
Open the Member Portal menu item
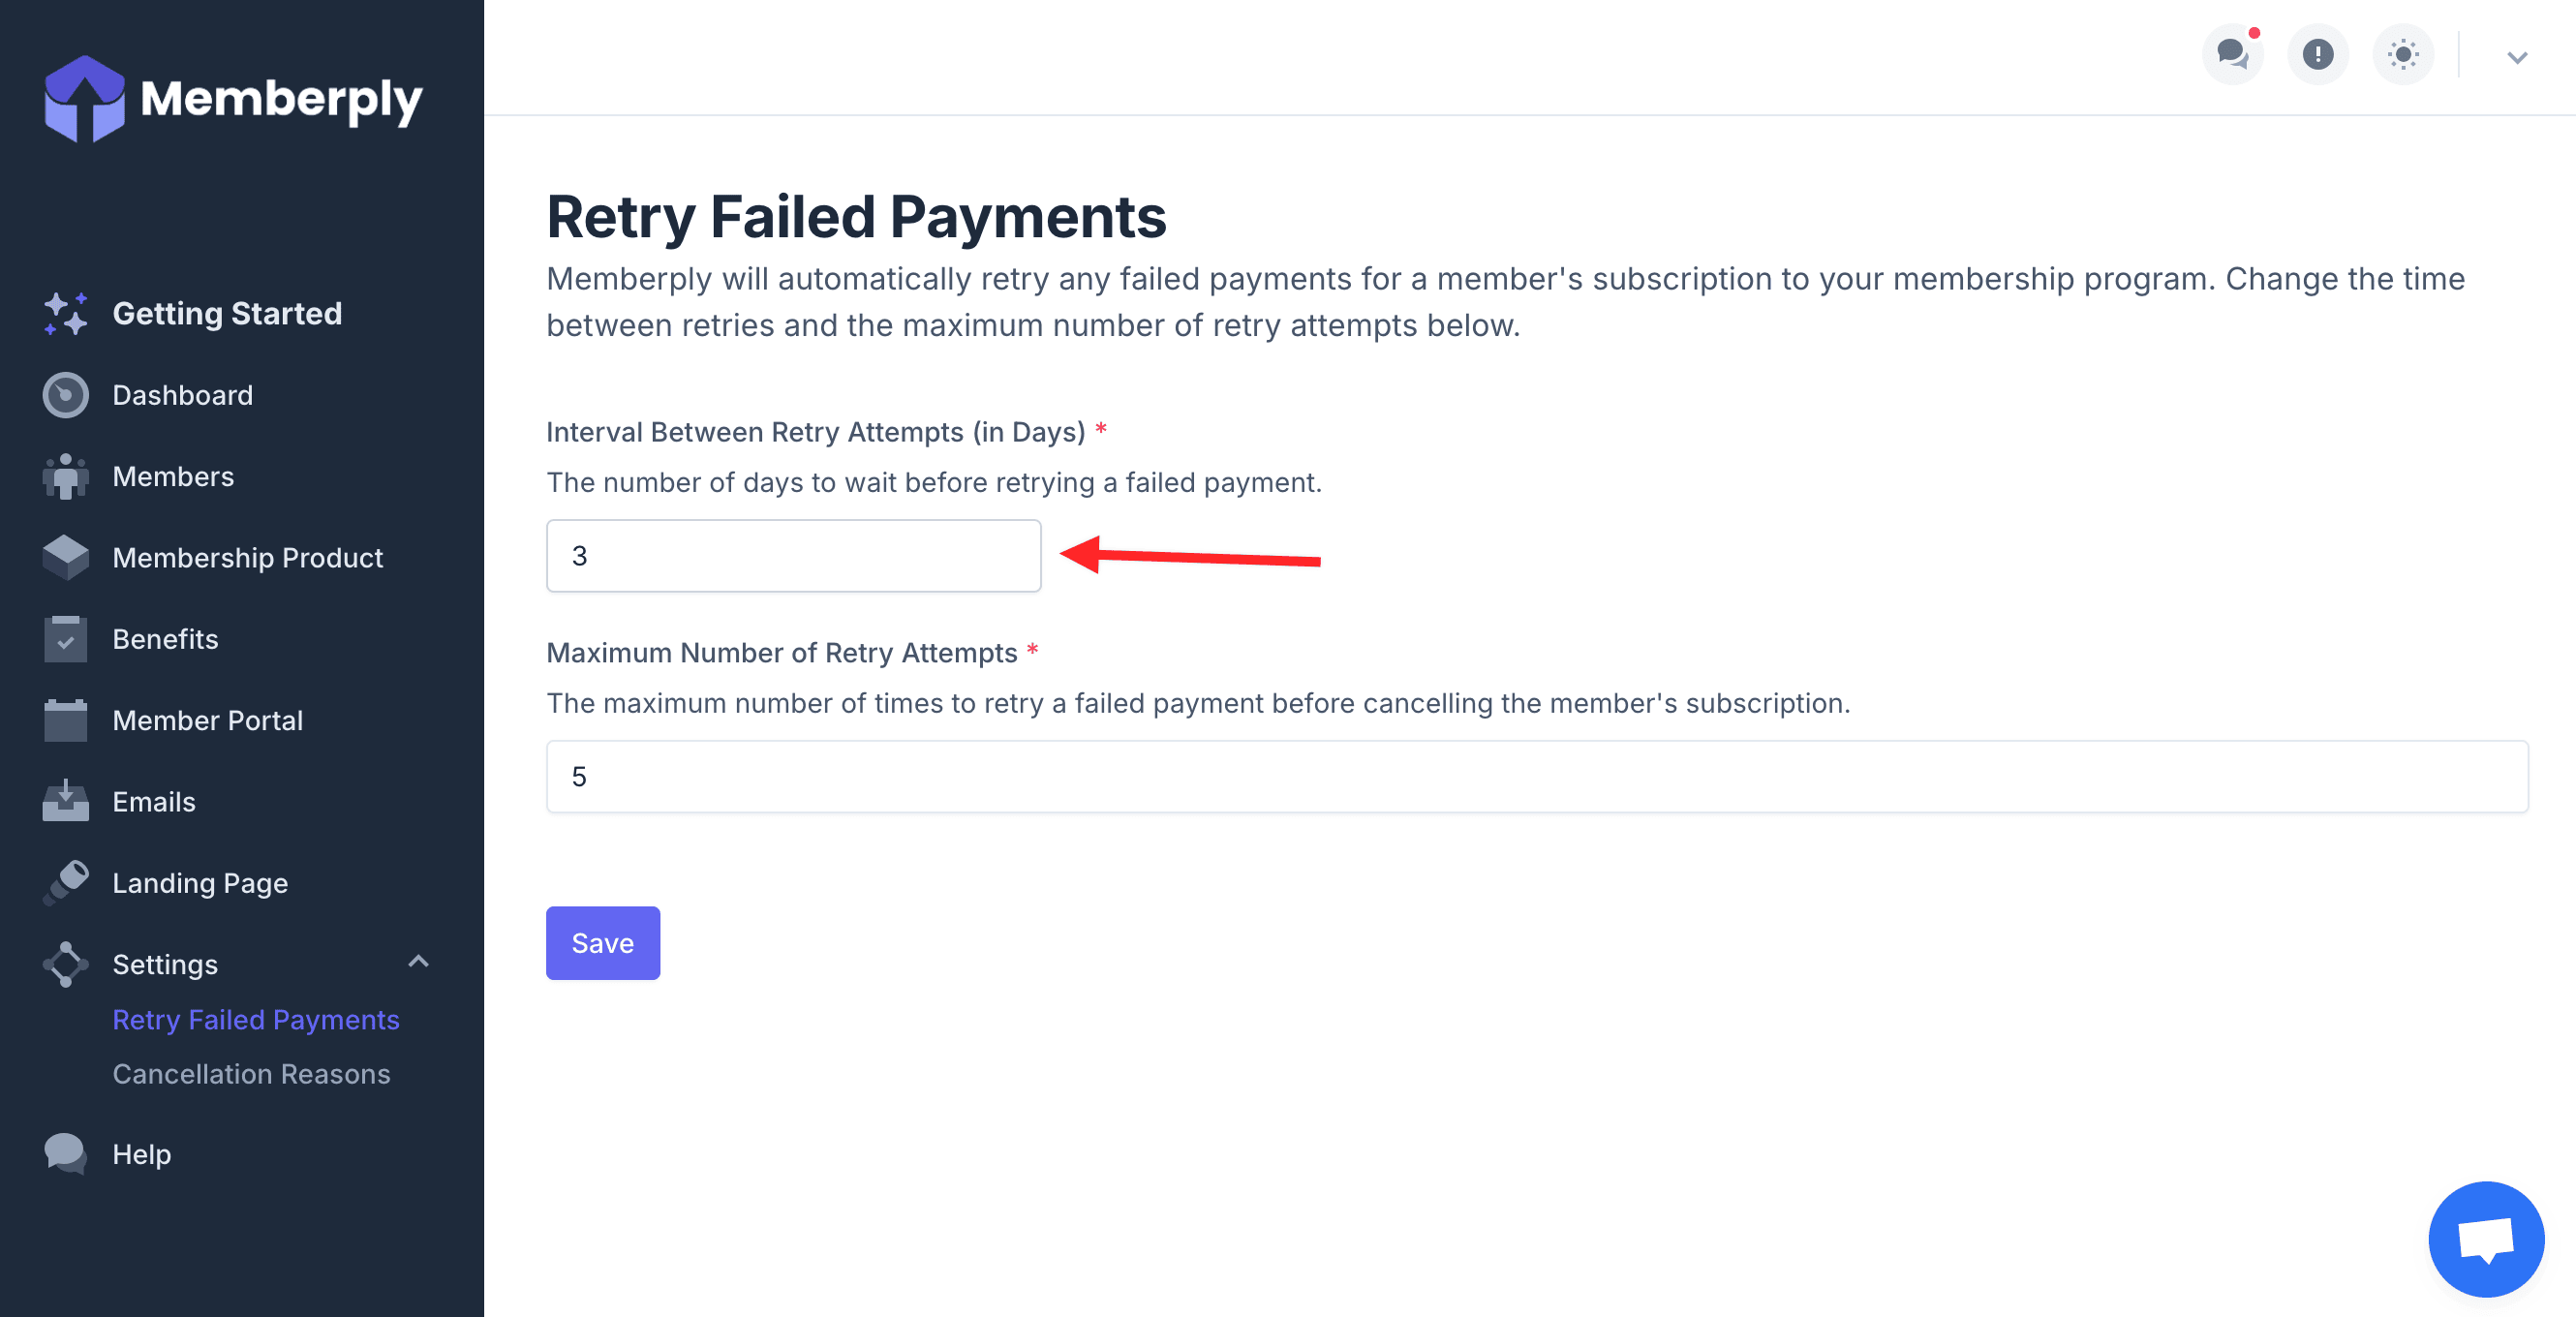coord(207,721)
